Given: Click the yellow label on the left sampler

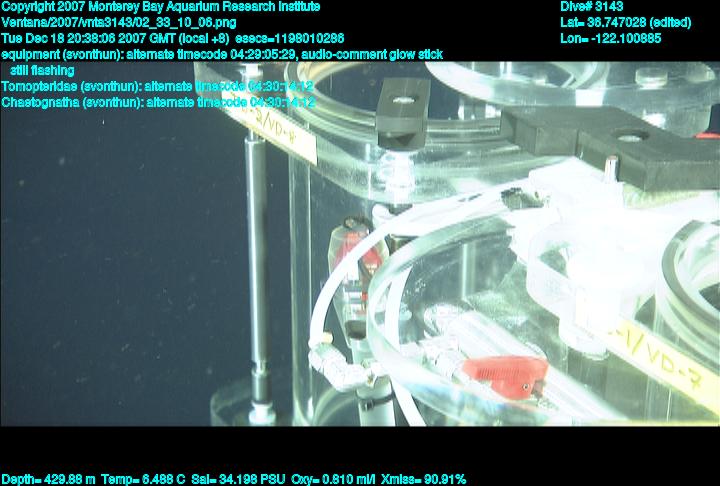Looking at the screenshot, I should pyautogui.click(x=270, y=132).
